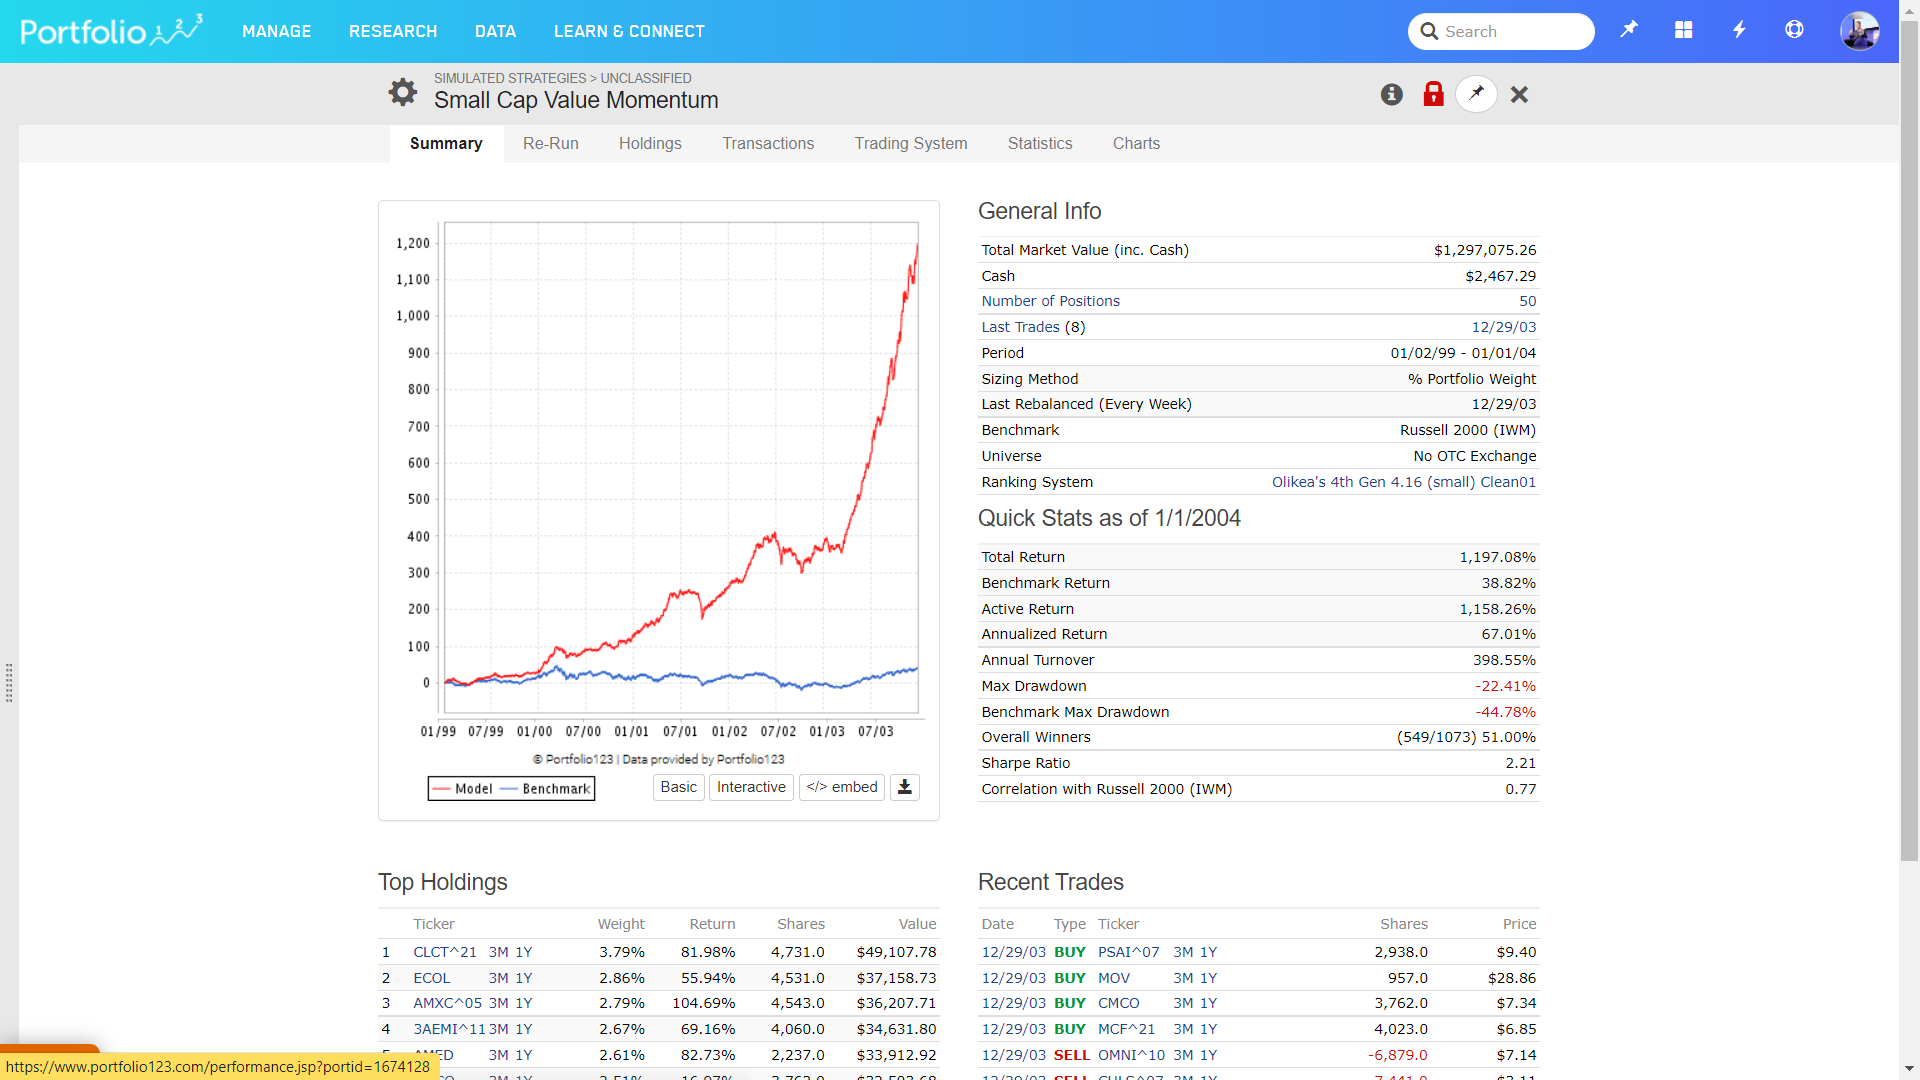This screenshot has width=1920, height=1080.
Task: Click the pushpin icon in top navigation
Action: coord(1629,30)
